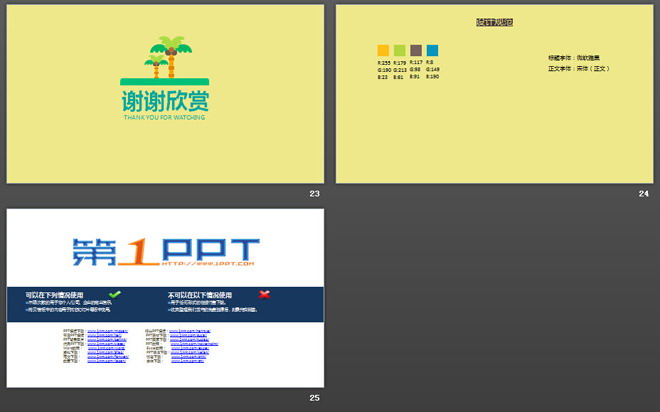The image size is (660, 412).
Task: Click the red X icon on slide 25
Action: tap(264, 294)
